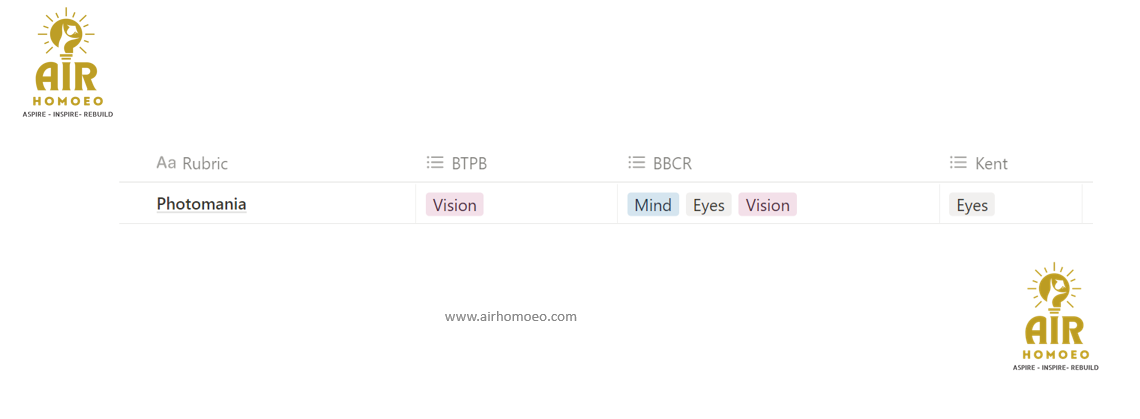Click the list icon beside BBCR header
Screen dimensions: 1140x419
pos(636,163)
